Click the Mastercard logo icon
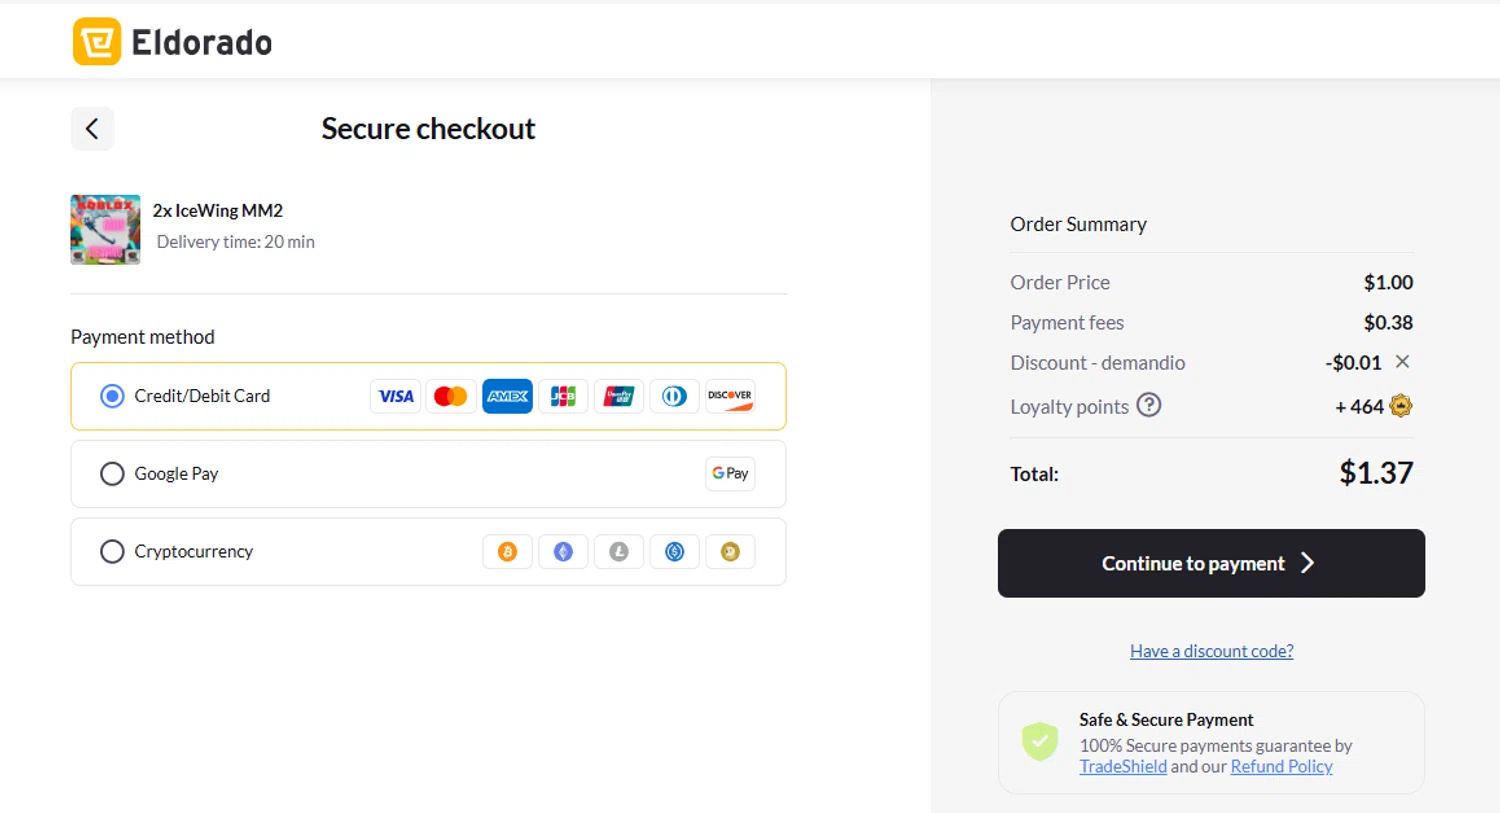Viewport: 1500px width, 813px height. coord(451,396)
